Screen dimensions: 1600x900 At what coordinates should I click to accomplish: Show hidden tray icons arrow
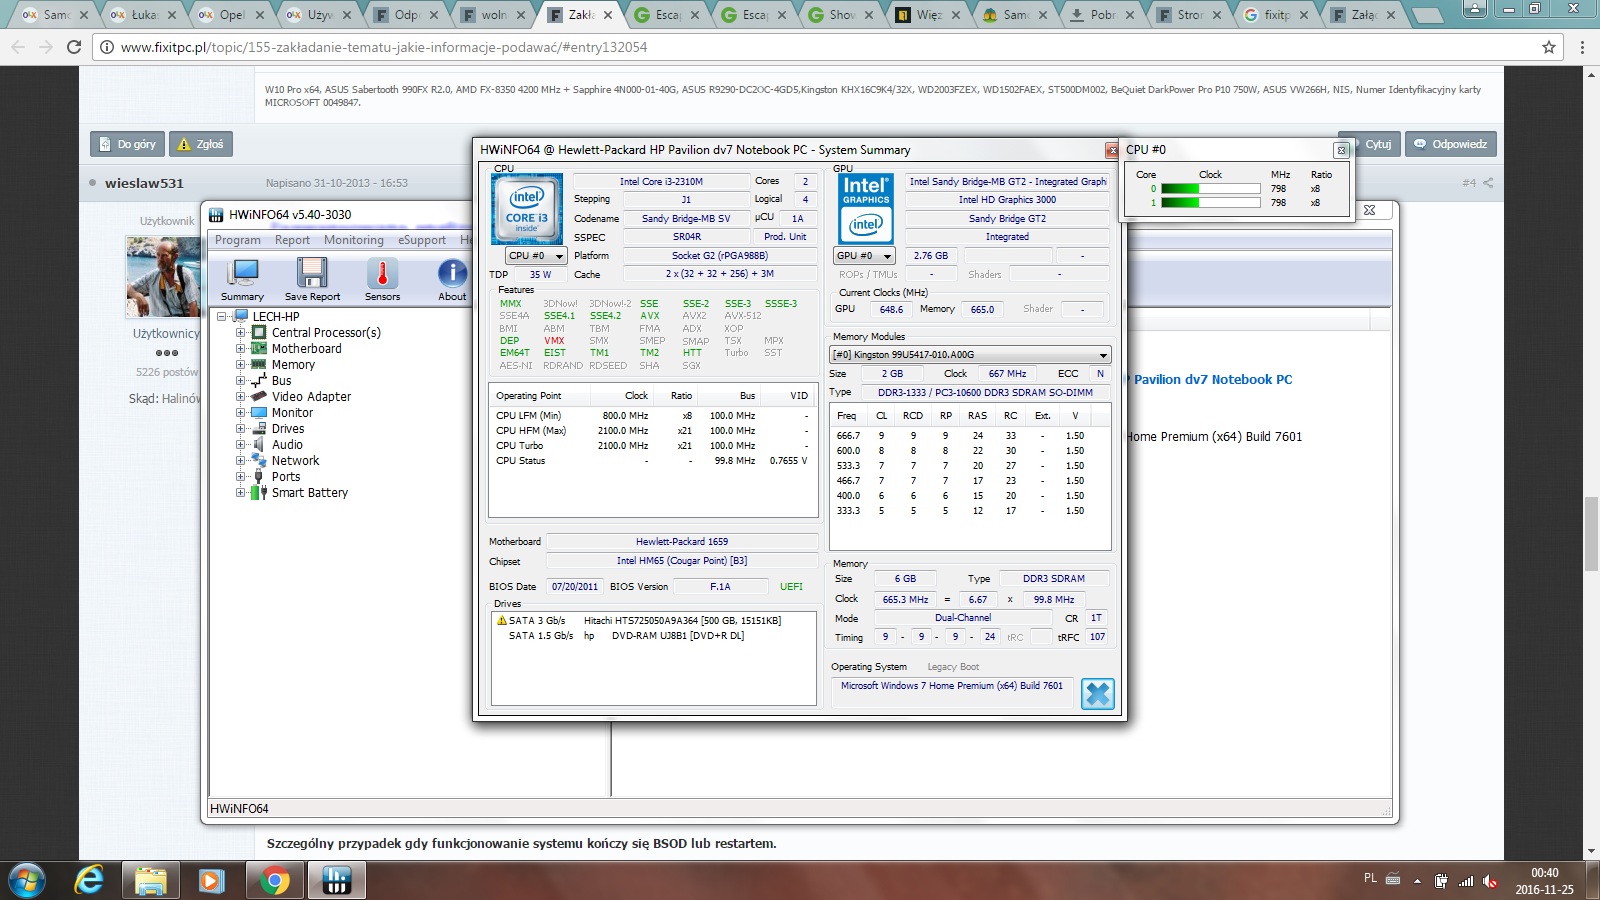click(x=1417, y=881)
